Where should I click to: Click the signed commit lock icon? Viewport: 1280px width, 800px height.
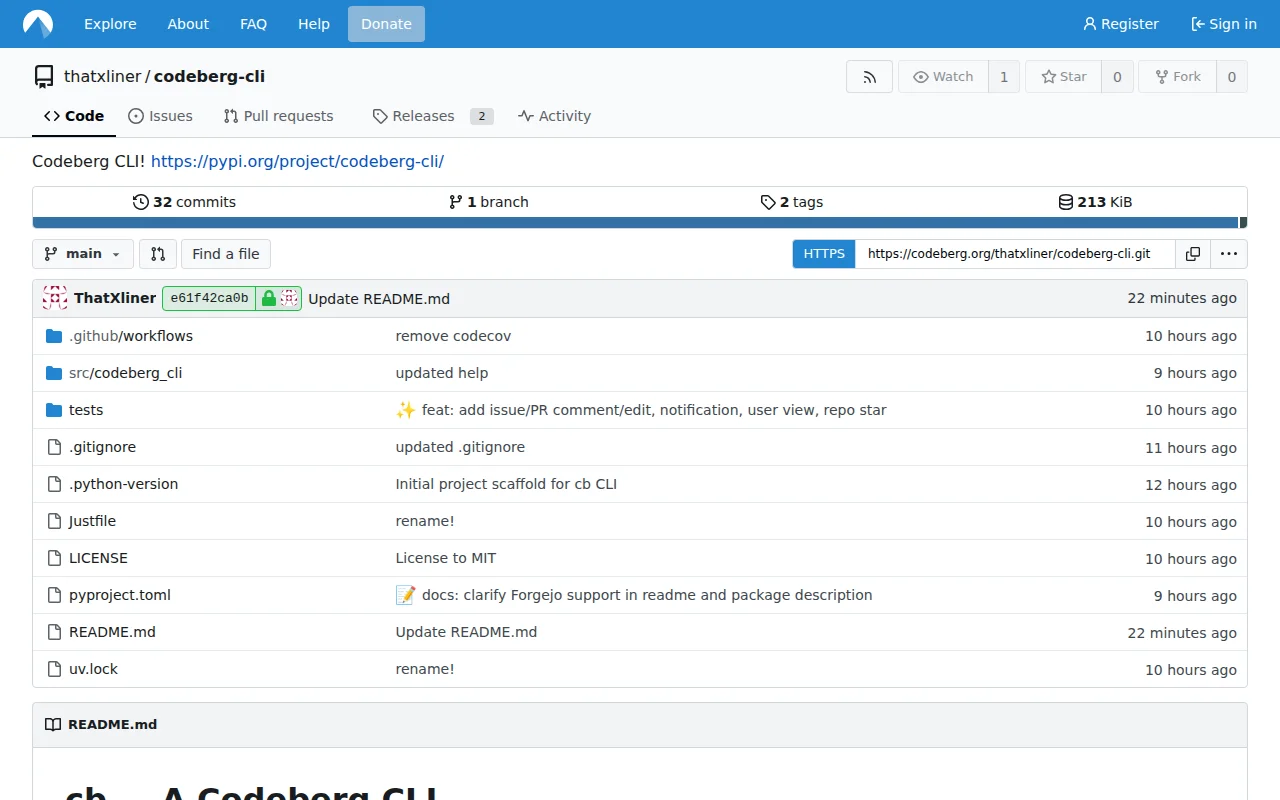(268, 298)
